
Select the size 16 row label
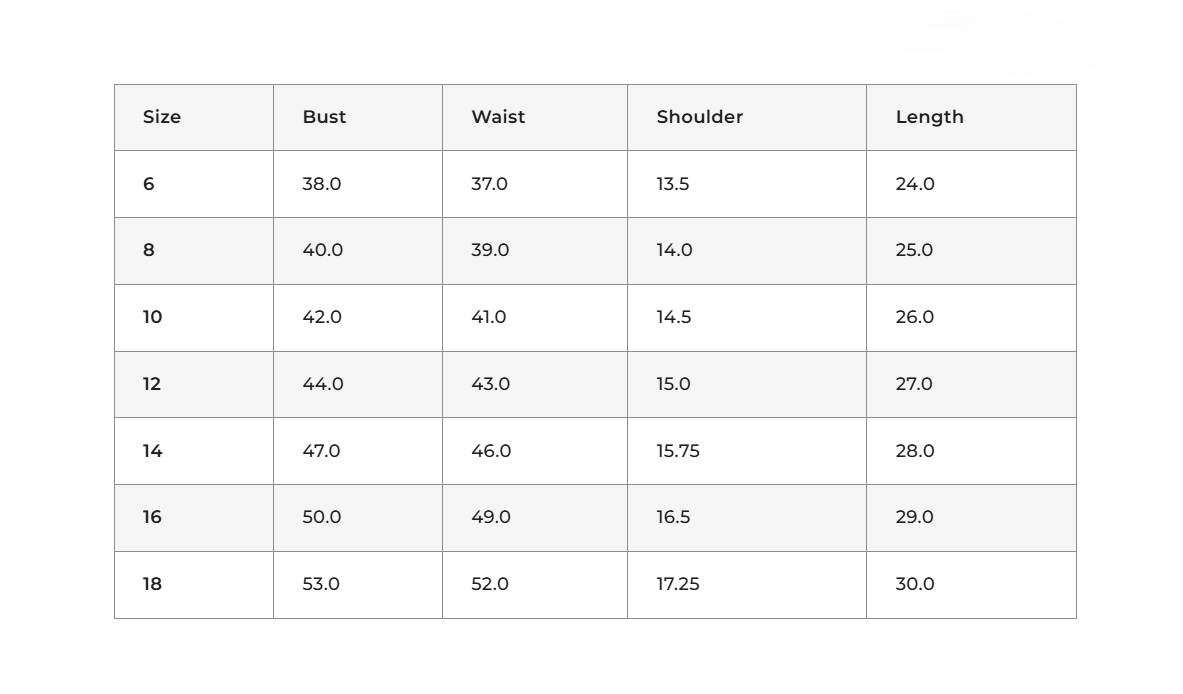click(152, 517)
